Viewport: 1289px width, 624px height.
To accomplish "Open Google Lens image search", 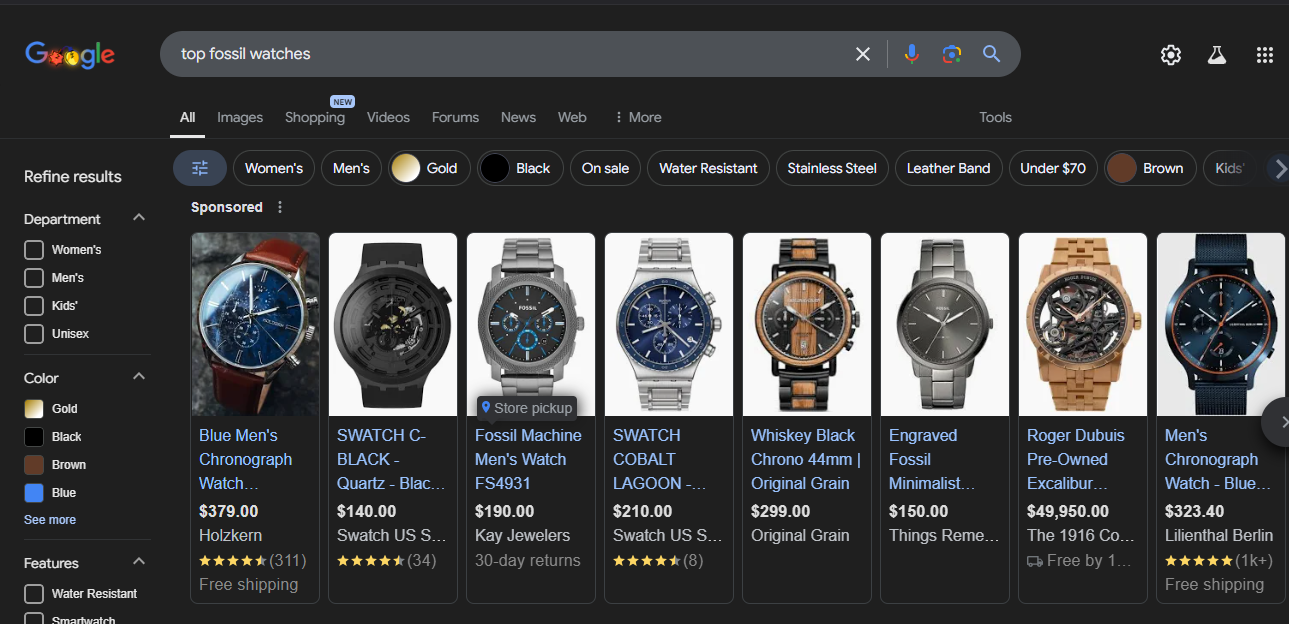I will (x=951, y=54).
